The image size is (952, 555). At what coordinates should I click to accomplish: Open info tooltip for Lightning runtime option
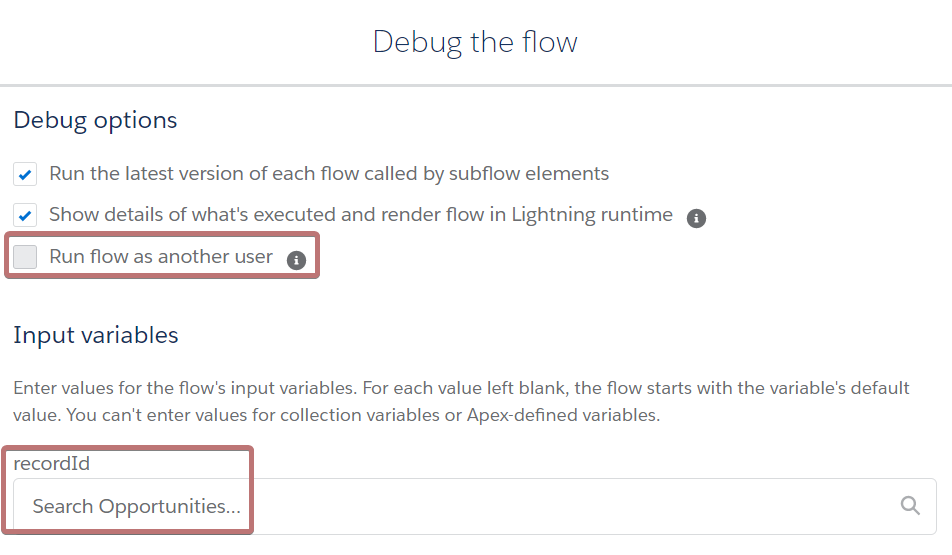tap(696, 218)
